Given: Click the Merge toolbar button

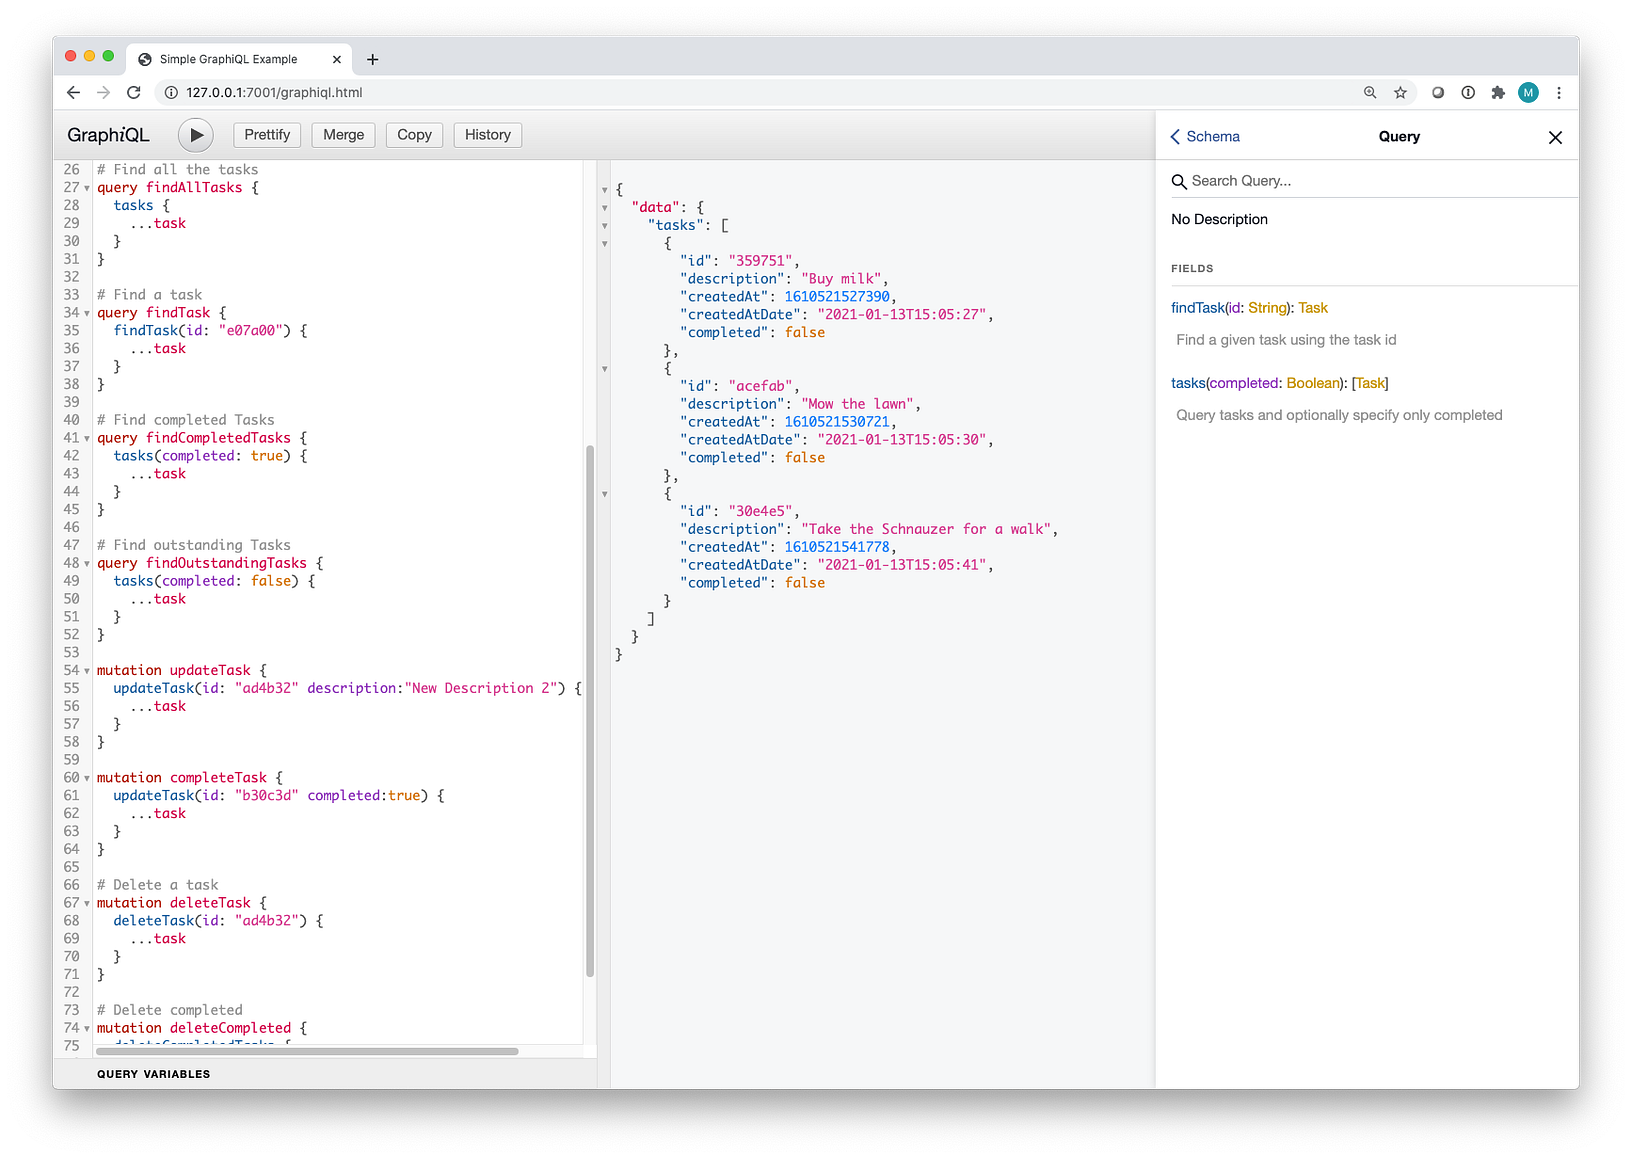Looking at the screenshot, I should point(344,135).
